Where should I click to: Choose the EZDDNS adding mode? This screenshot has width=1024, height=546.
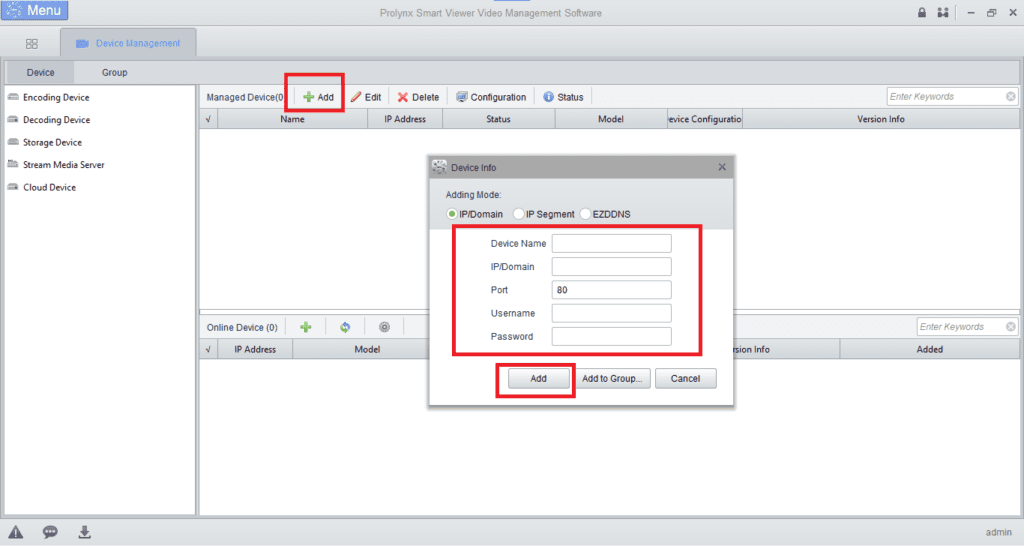586,214
